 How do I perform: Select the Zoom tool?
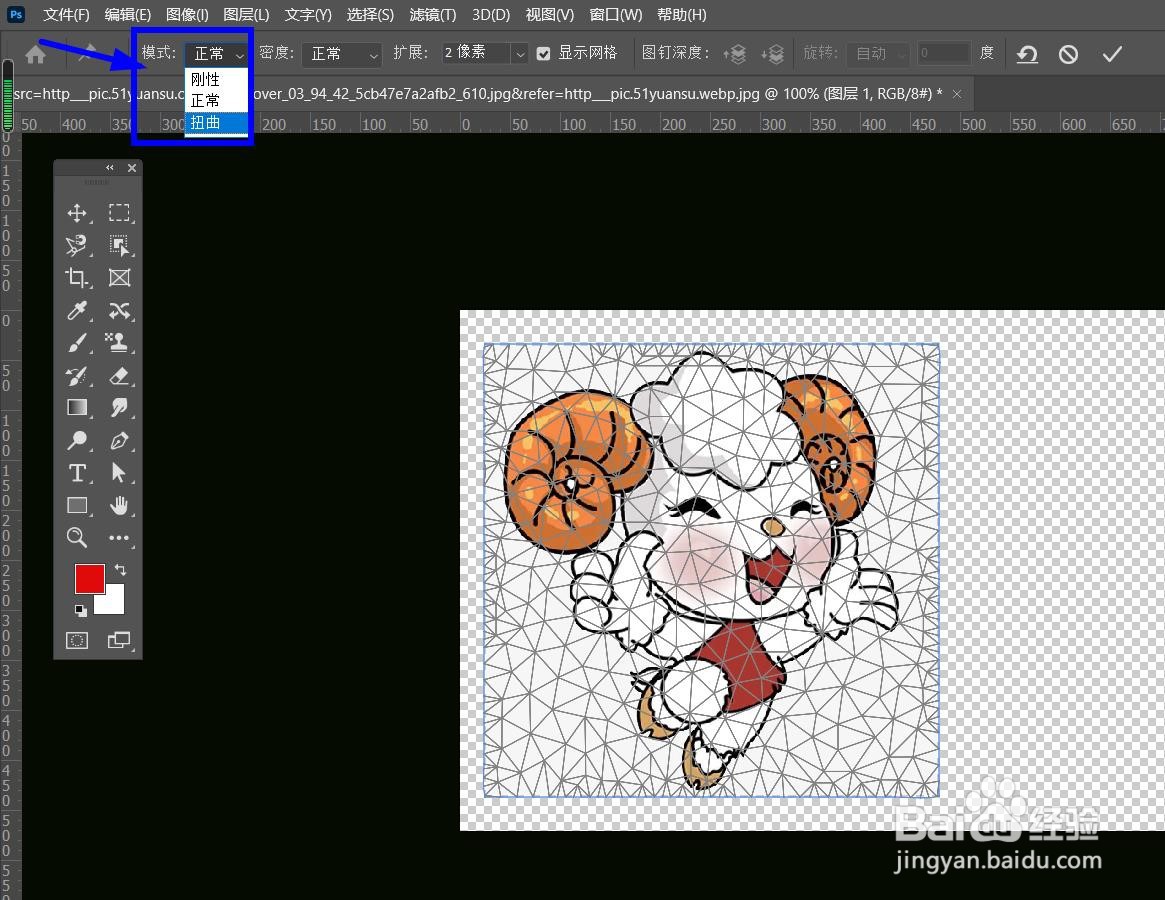pos(77,537)
